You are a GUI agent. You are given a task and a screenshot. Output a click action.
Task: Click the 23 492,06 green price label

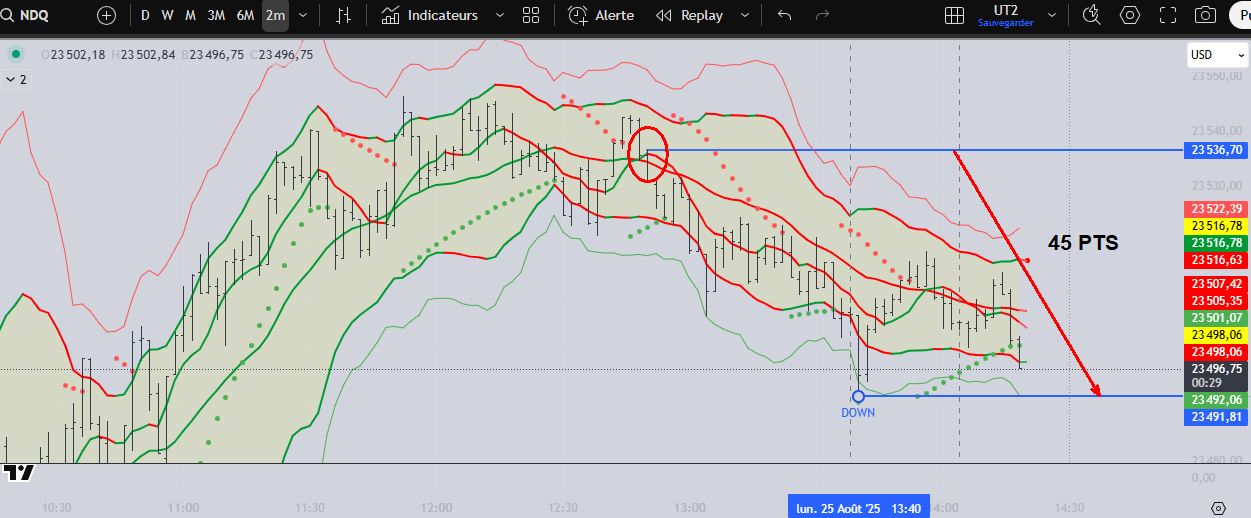(x=1216, y=400)
